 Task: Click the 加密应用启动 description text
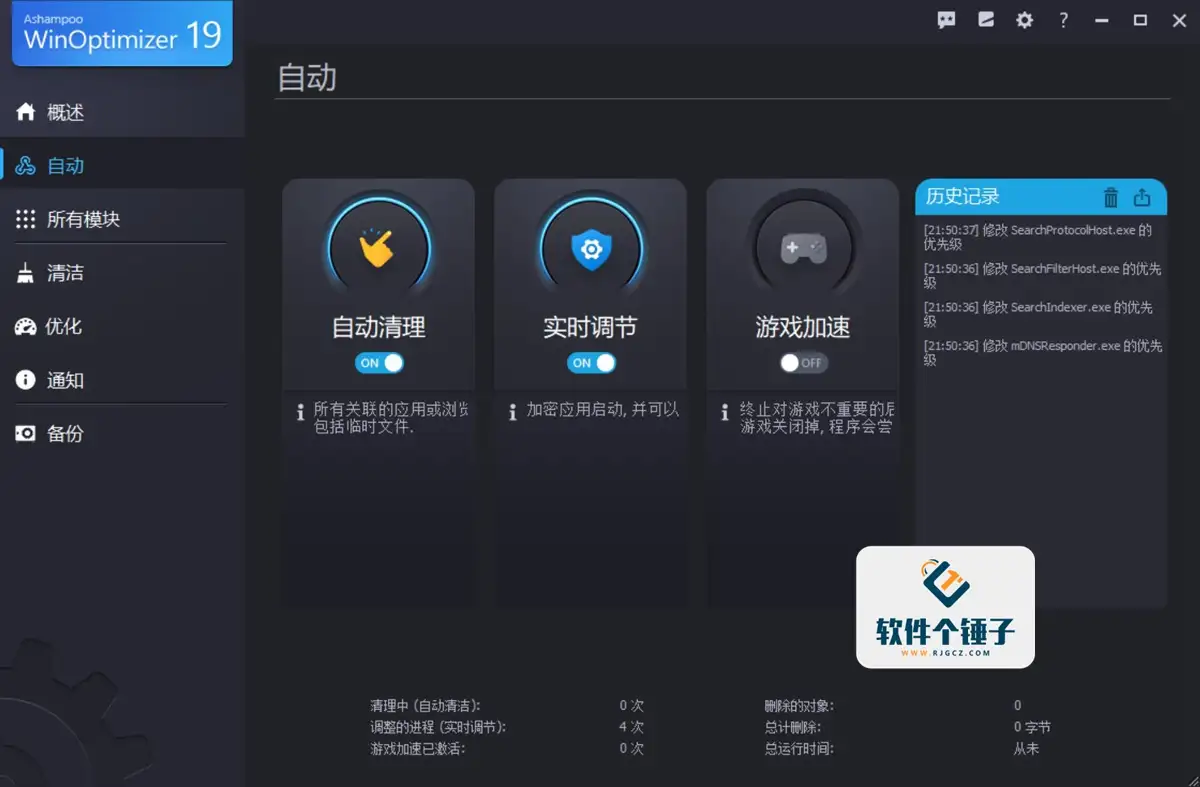click(603, 410)
